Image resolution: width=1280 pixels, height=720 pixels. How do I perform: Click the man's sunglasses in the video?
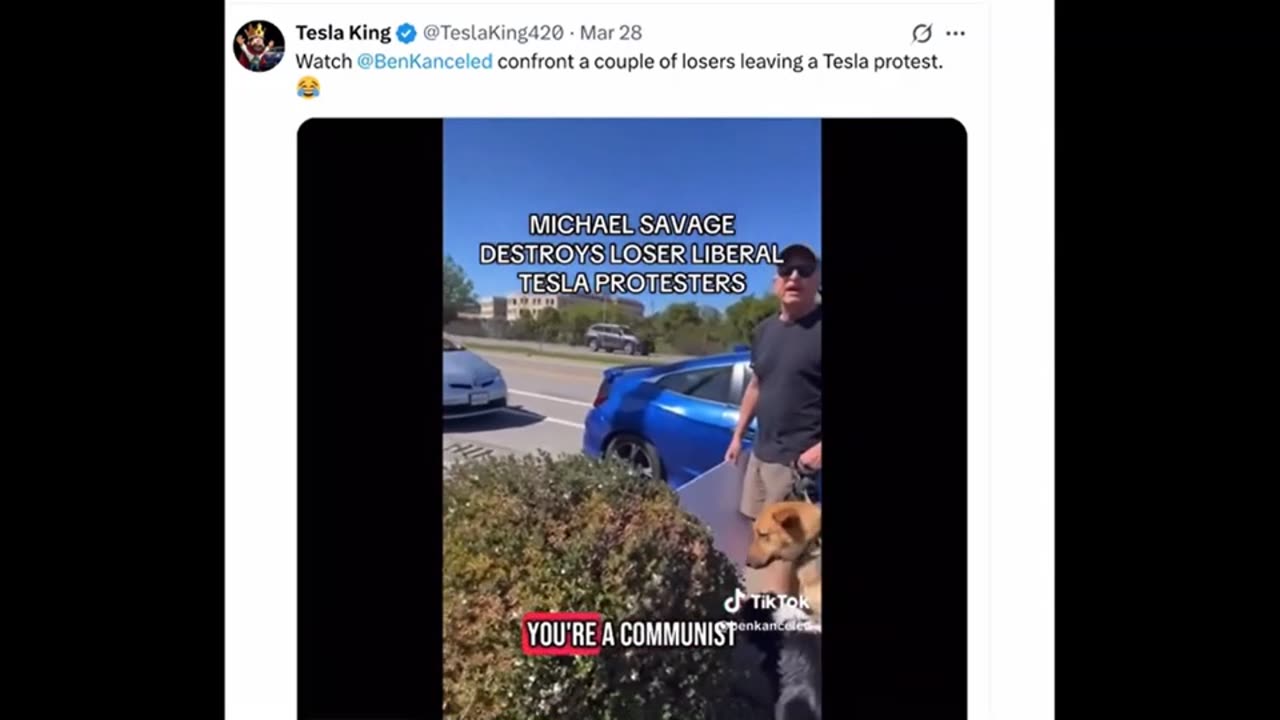click(x=797, y=270)
